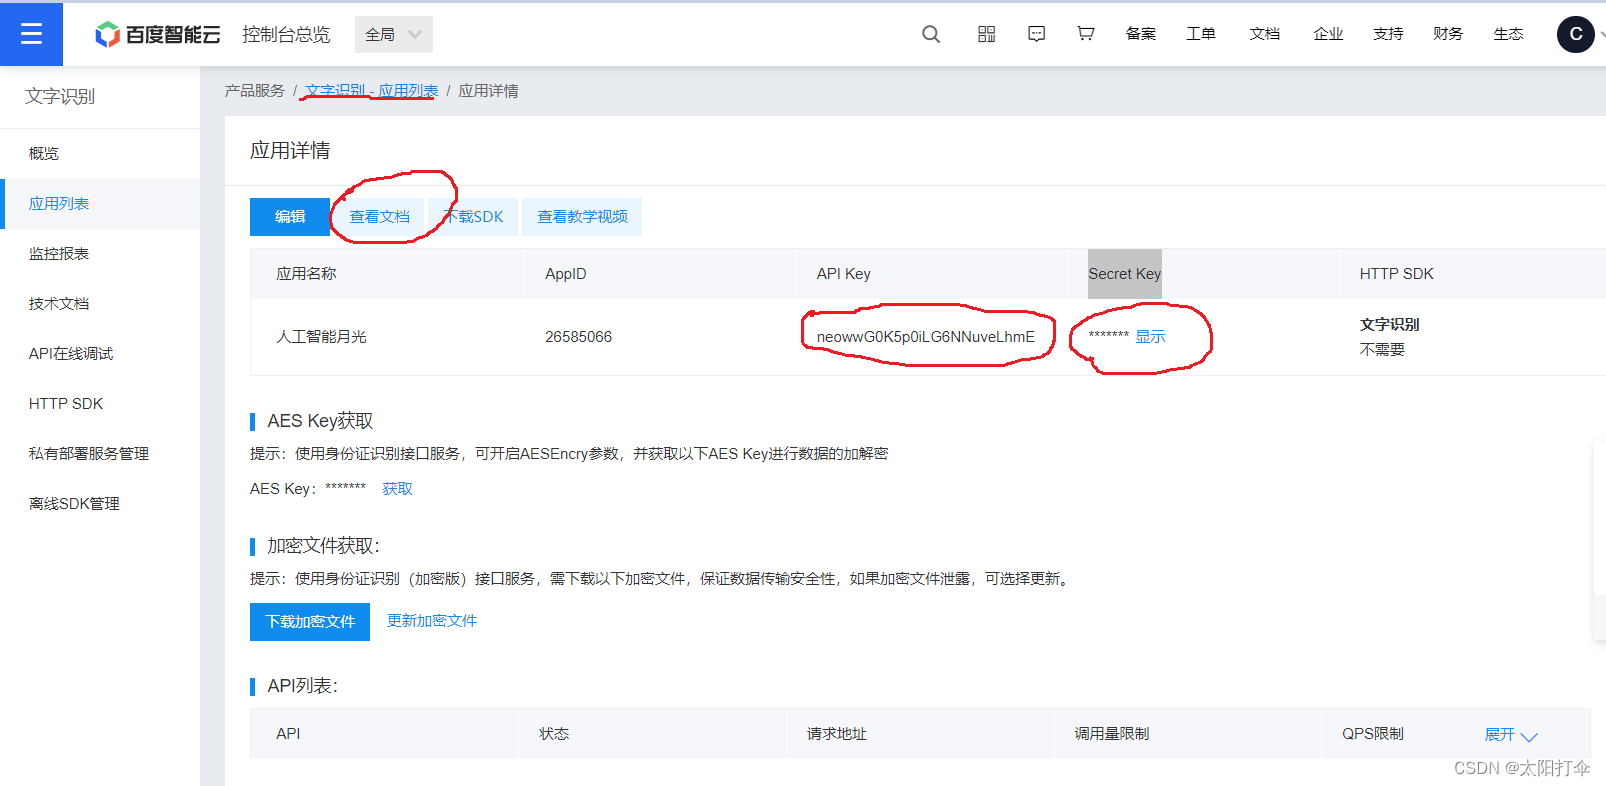Click the 下载加密文件 button

[x=310, y=622]
